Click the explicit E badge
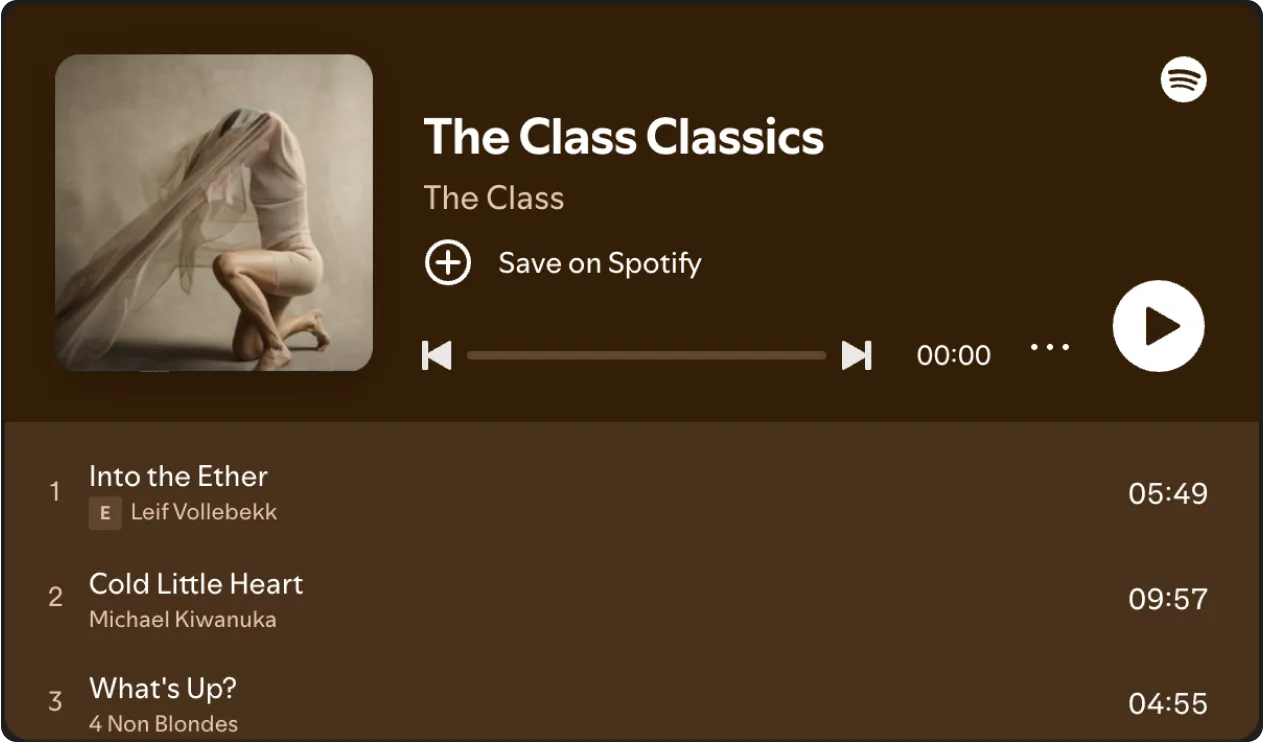Viewport: 1263px width, 742px height. (105, 514)
